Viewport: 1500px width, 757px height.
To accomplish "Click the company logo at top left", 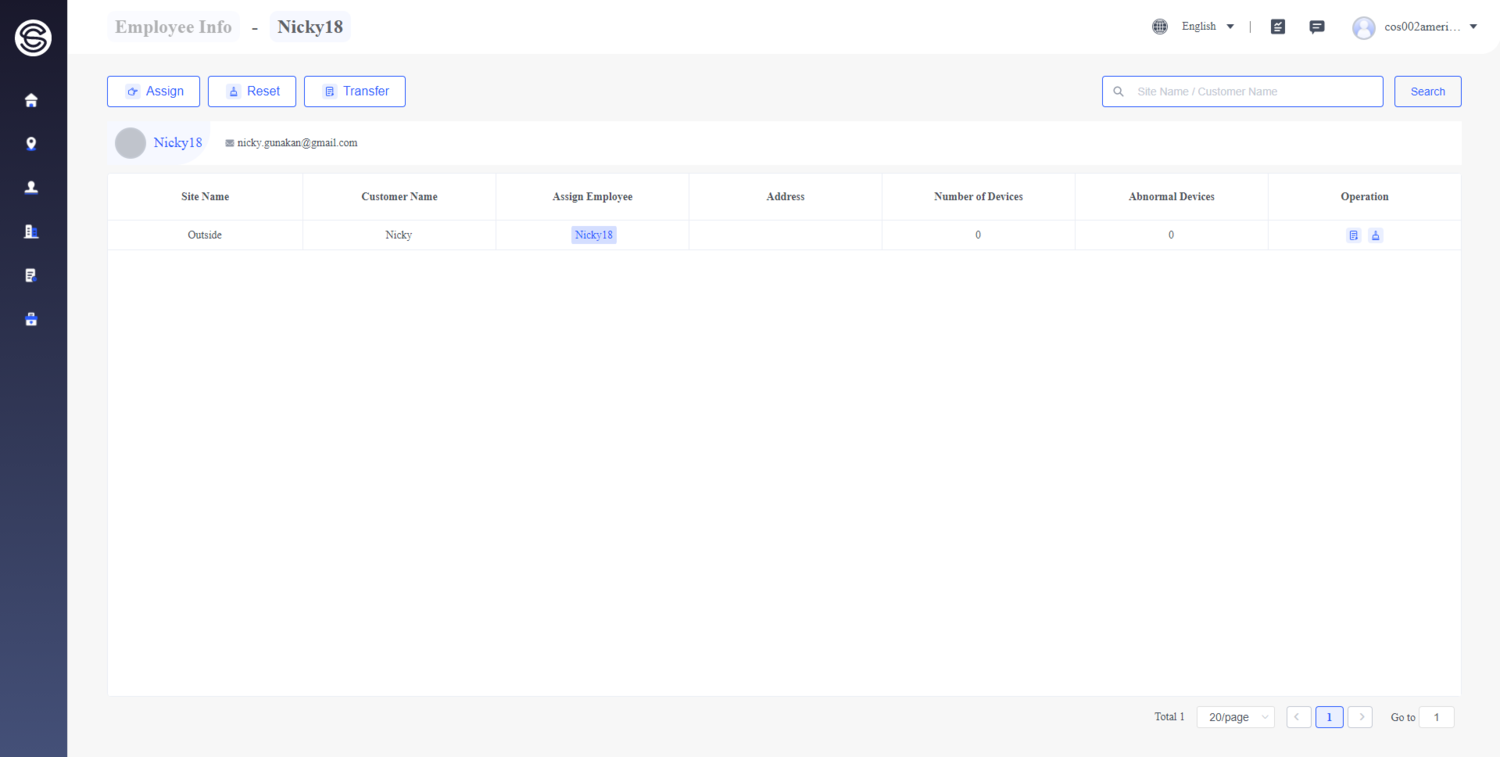I will click(33, 38).
